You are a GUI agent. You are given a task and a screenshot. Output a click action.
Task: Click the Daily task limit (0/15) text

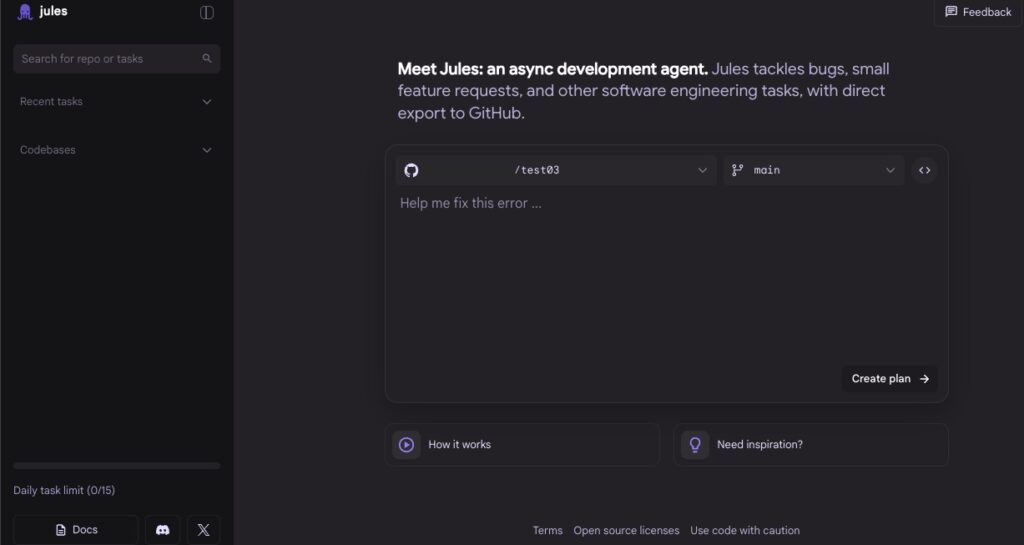pyautogui.click(x=64, y=490)
